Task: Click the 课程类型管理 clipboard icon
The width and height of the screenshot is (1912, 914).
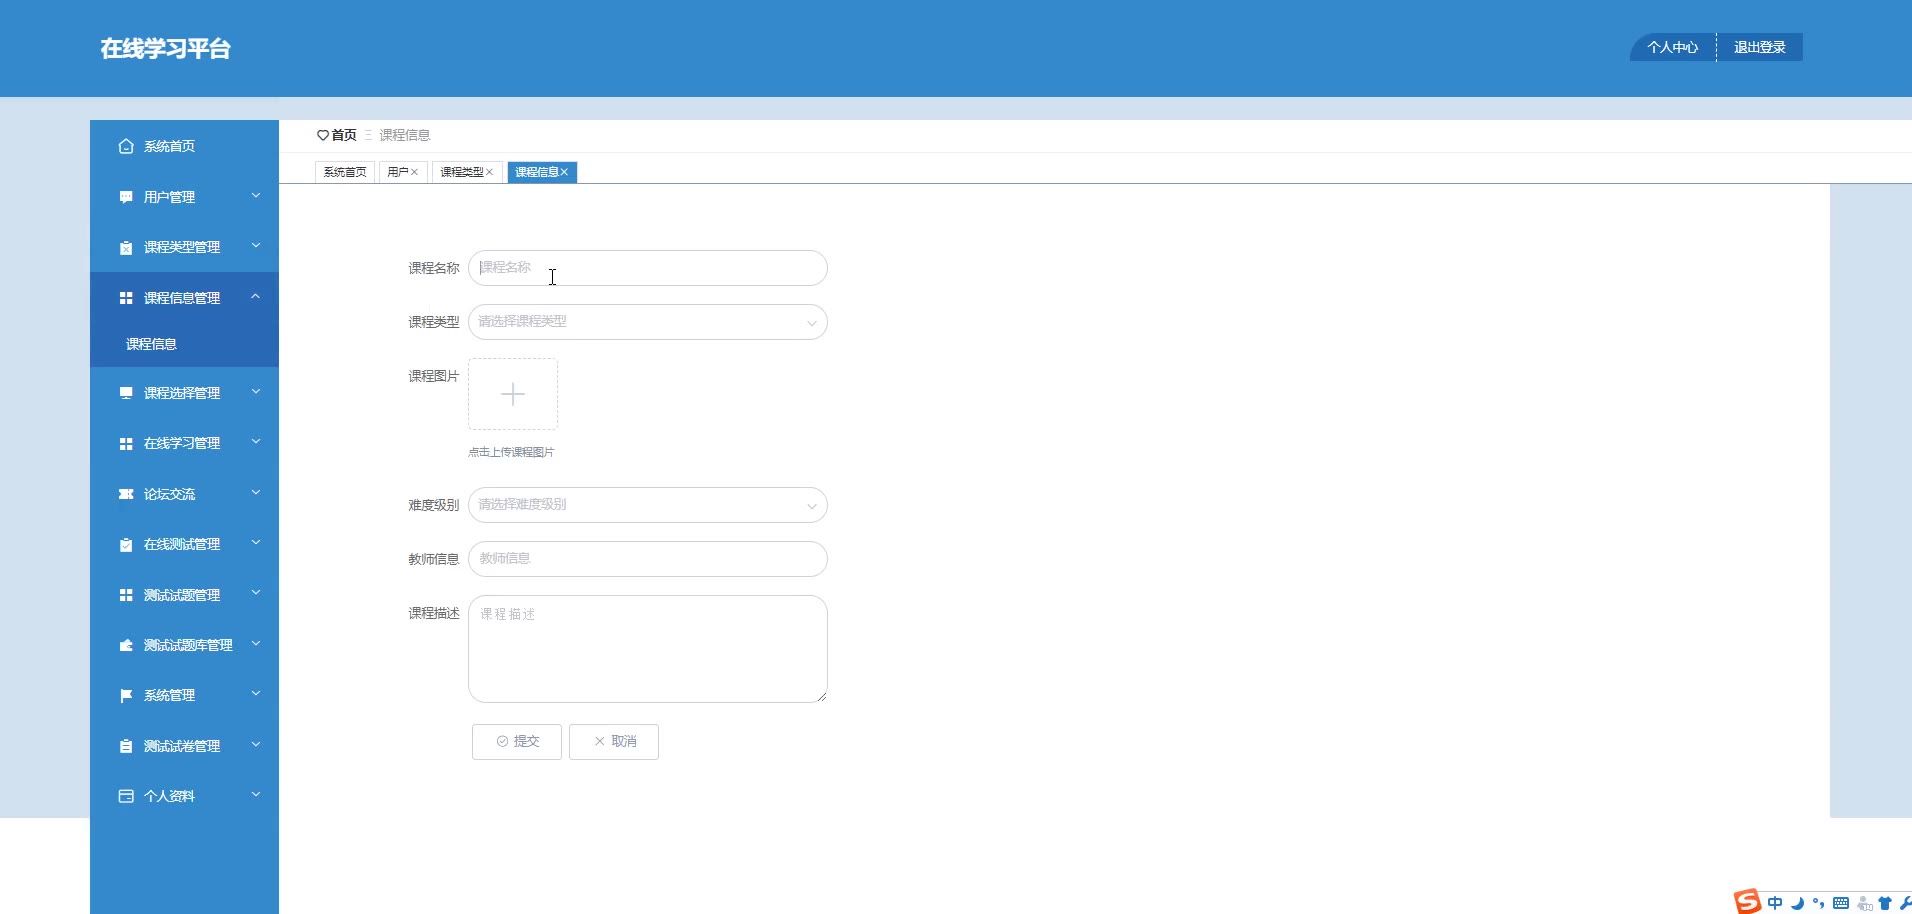Action: (x=126, y=247)
